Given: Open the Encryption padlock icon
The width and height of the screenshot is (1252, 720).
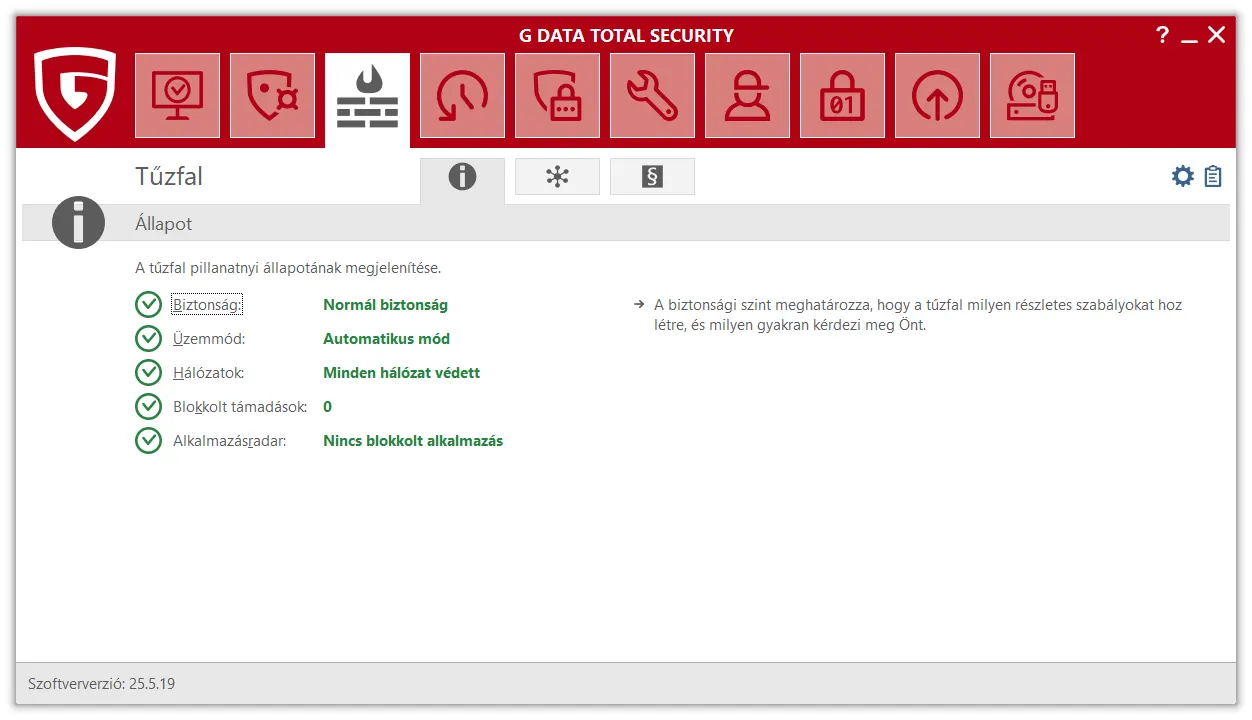Looking at the screenshot, I should tap(842, 96).
